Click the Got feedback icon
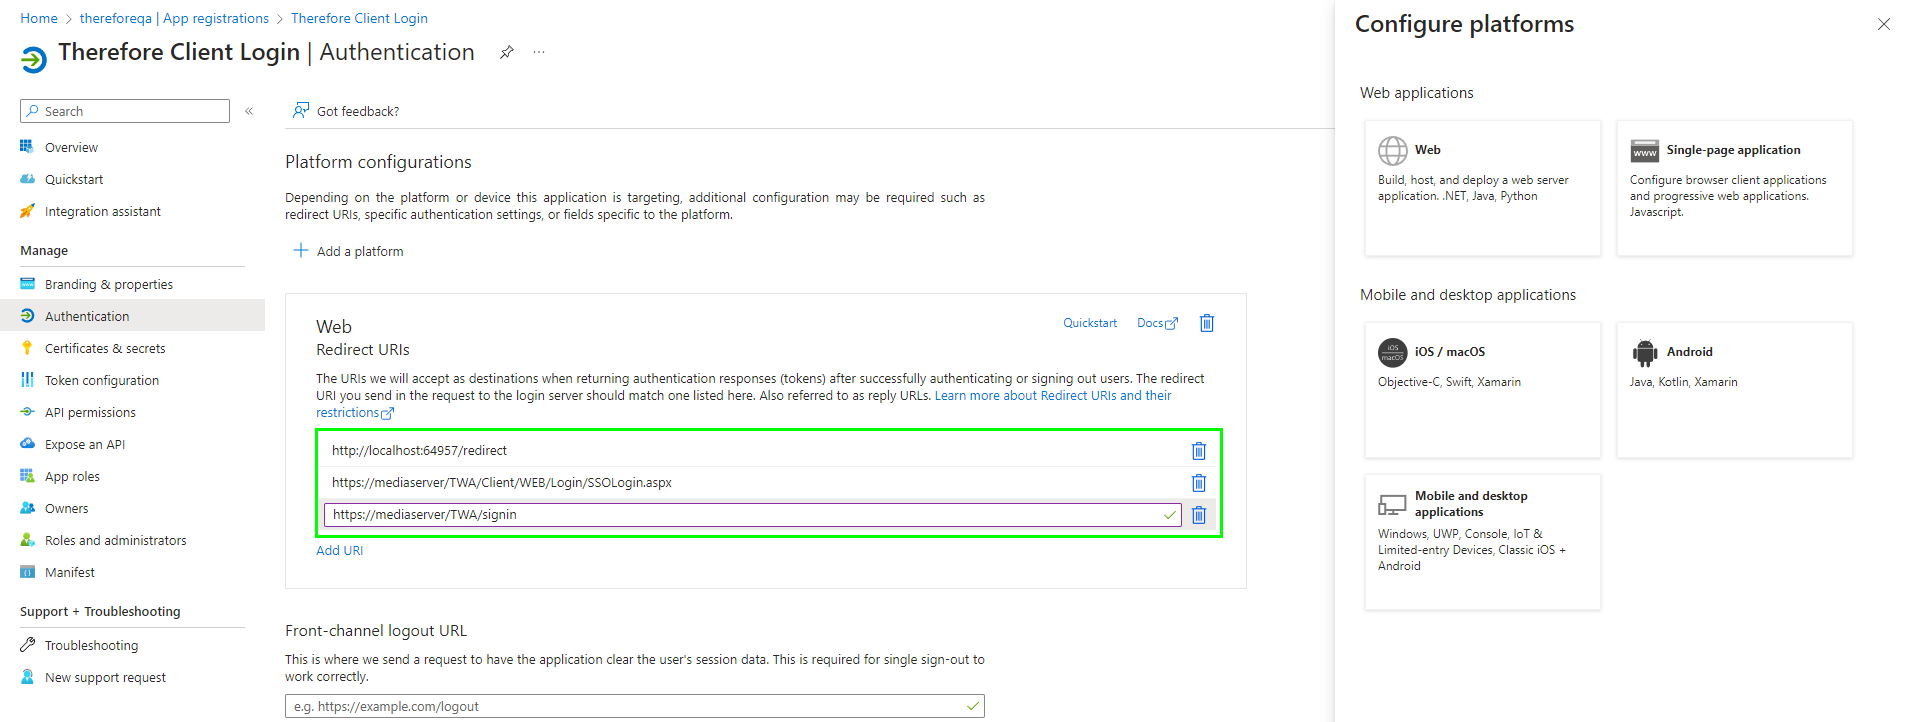This screenshot has width=1920, height=722. pyautogui.click(x=300, y=110)
